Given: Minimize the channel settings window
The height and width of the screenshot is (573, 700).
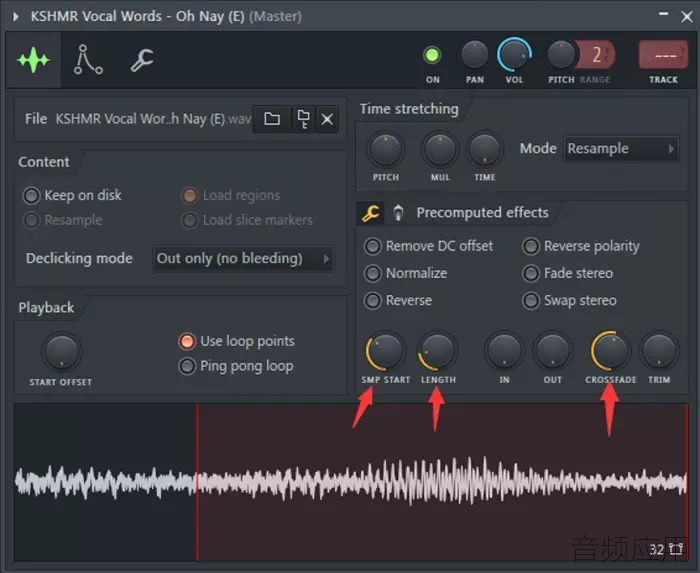Looking at the screenshot, I should [663, 15].
